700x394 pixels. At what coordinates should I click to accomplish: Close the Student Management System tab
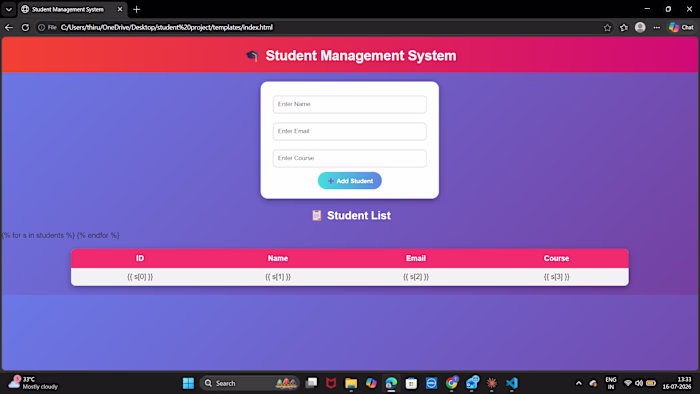120,9
